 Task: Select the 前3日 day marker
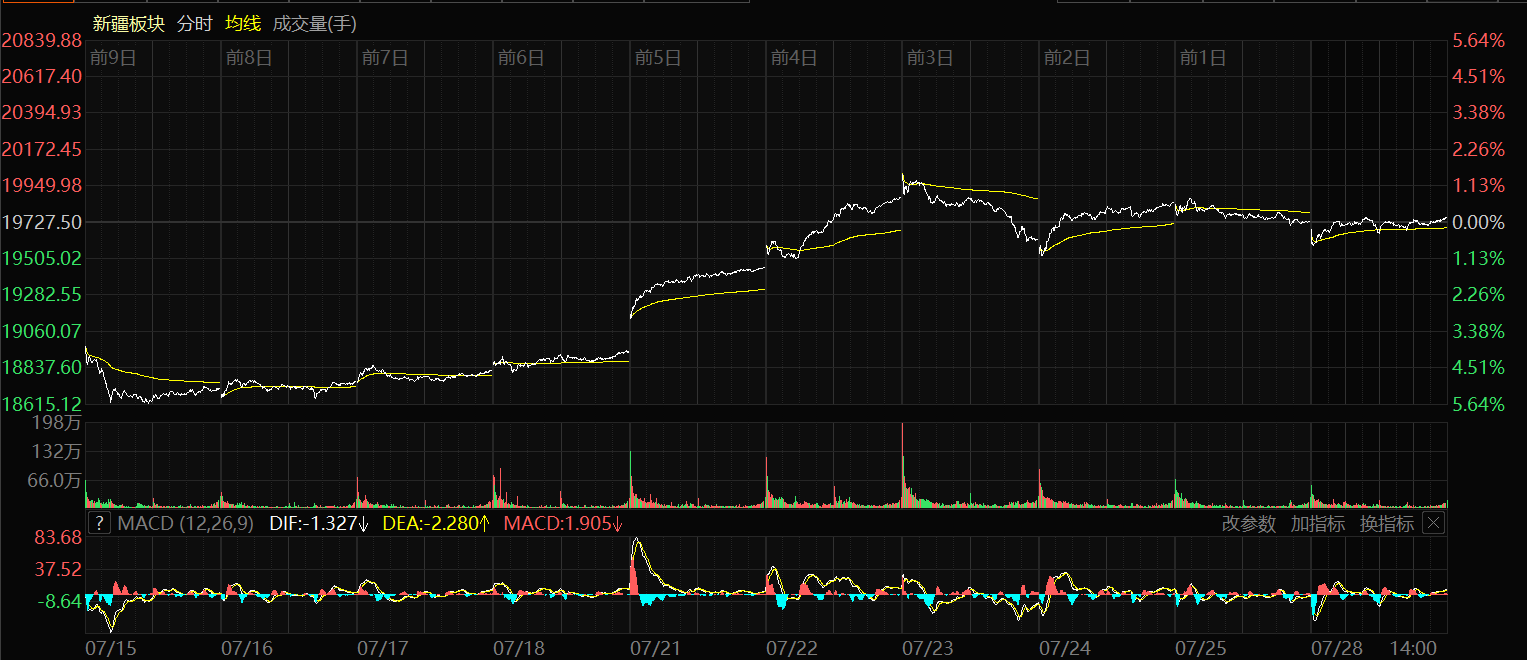[x=929, y=58]
